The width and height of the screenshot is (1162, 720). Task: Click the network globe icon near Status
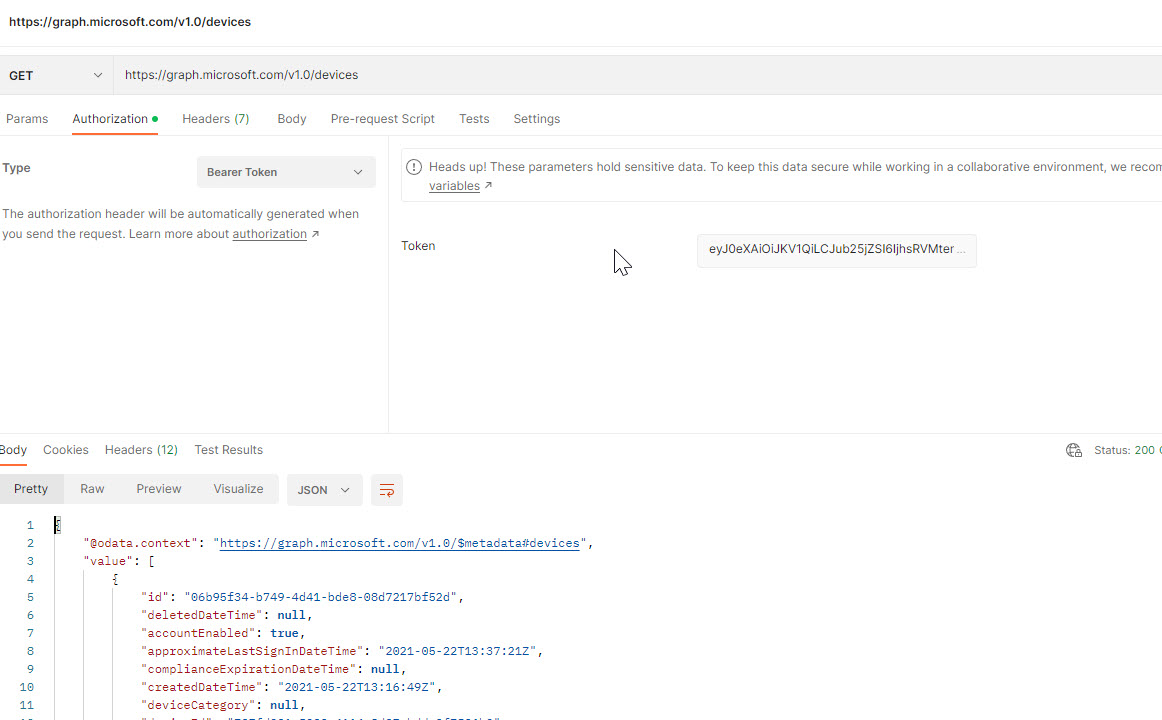(1074, 450)
